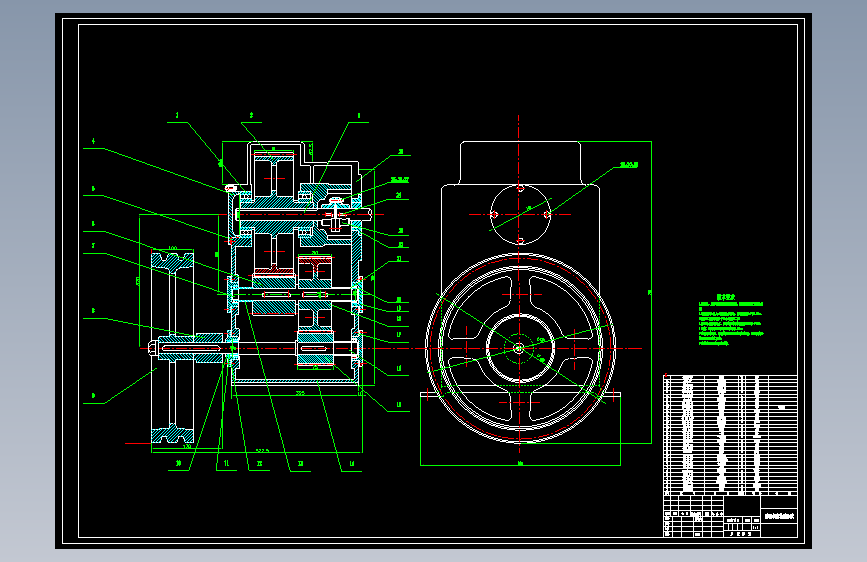Click the green technical requirements text block
This screenshot has height=562, width=867.
click(x=731, y=320)
